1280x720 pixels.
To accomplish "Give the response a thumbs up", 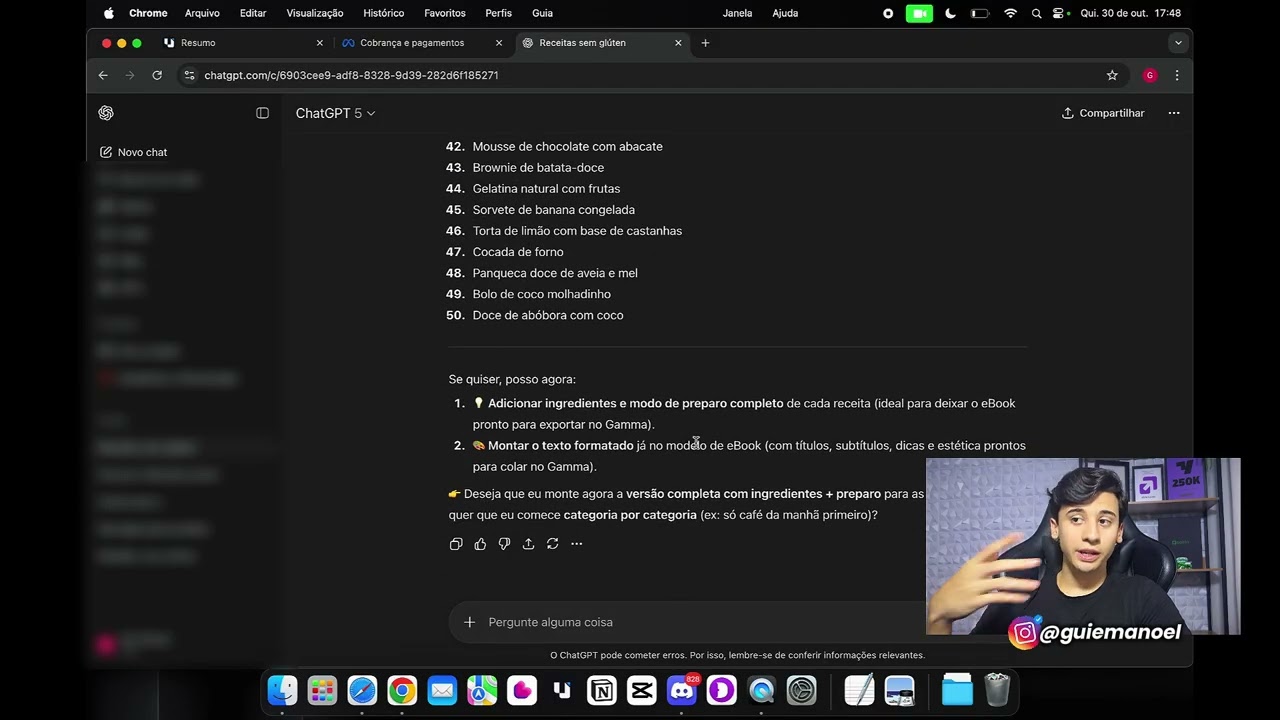I will (x=480, y=544).
